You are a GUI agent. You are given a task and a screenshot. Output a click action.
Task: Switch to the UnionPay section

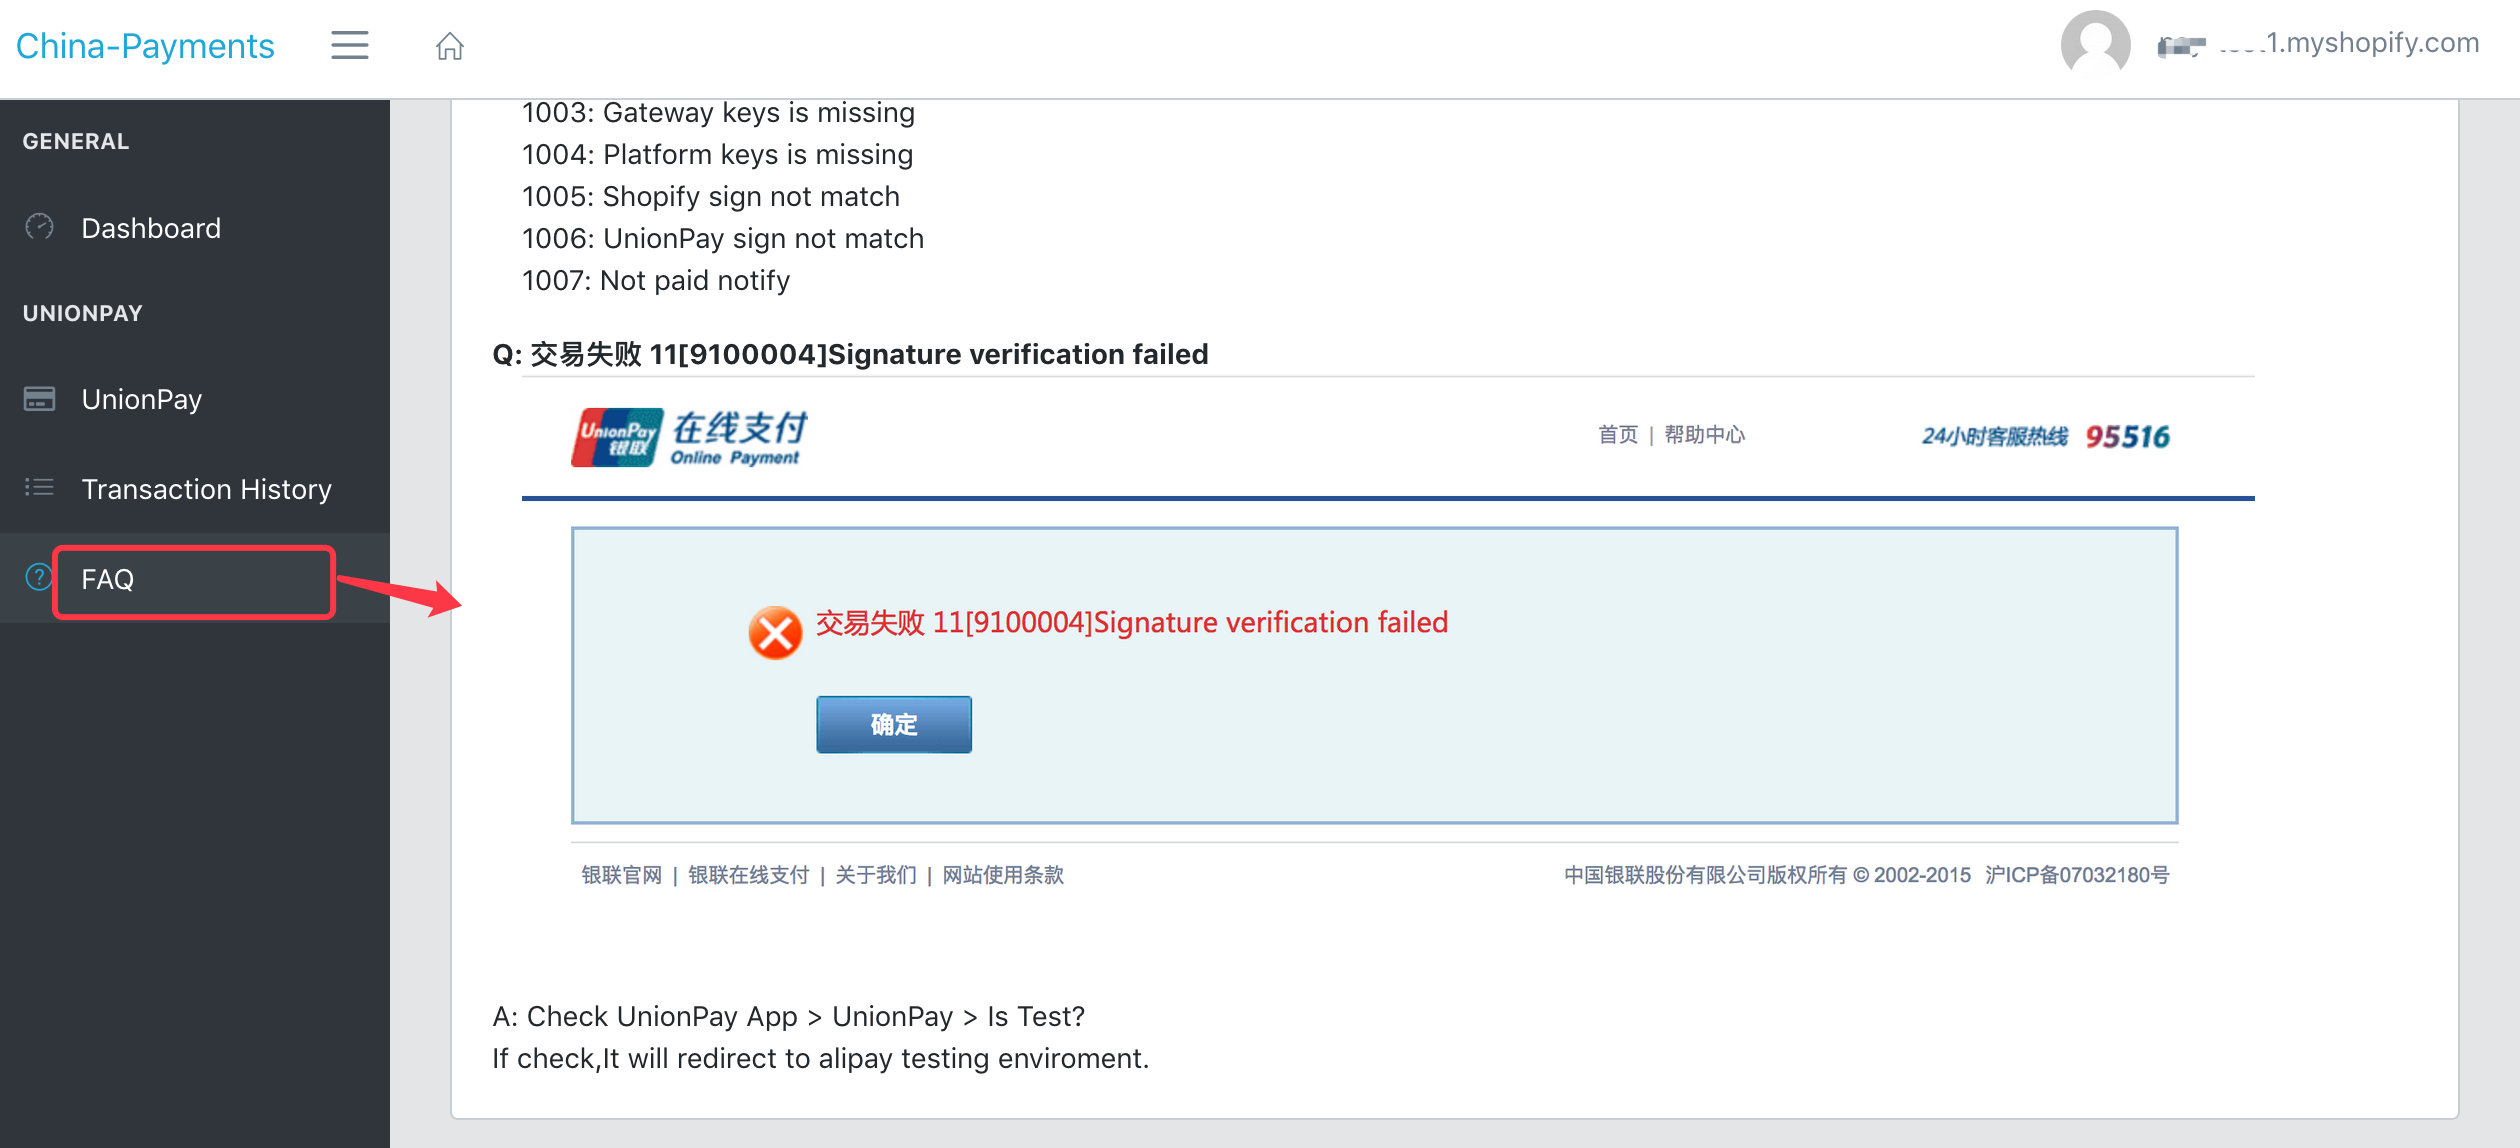click(x=141, y=398)
